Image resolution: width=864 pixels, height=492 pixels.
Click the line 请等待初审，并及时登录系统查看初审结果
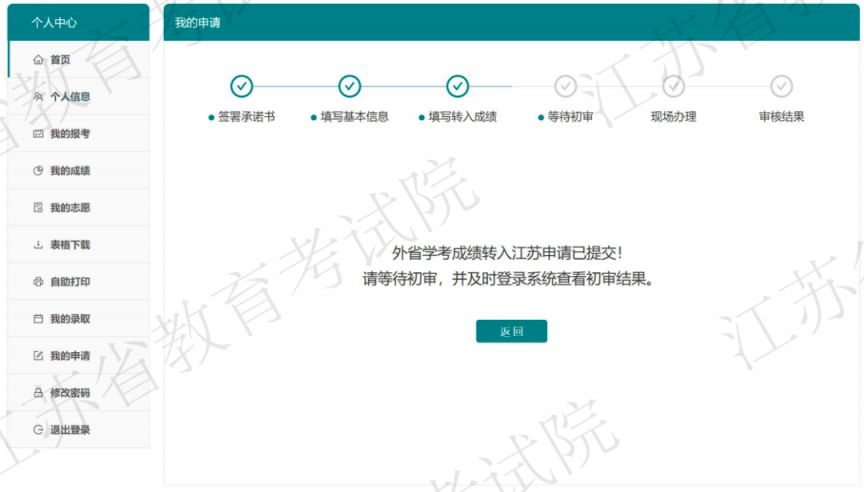click(x=508, y=279)
